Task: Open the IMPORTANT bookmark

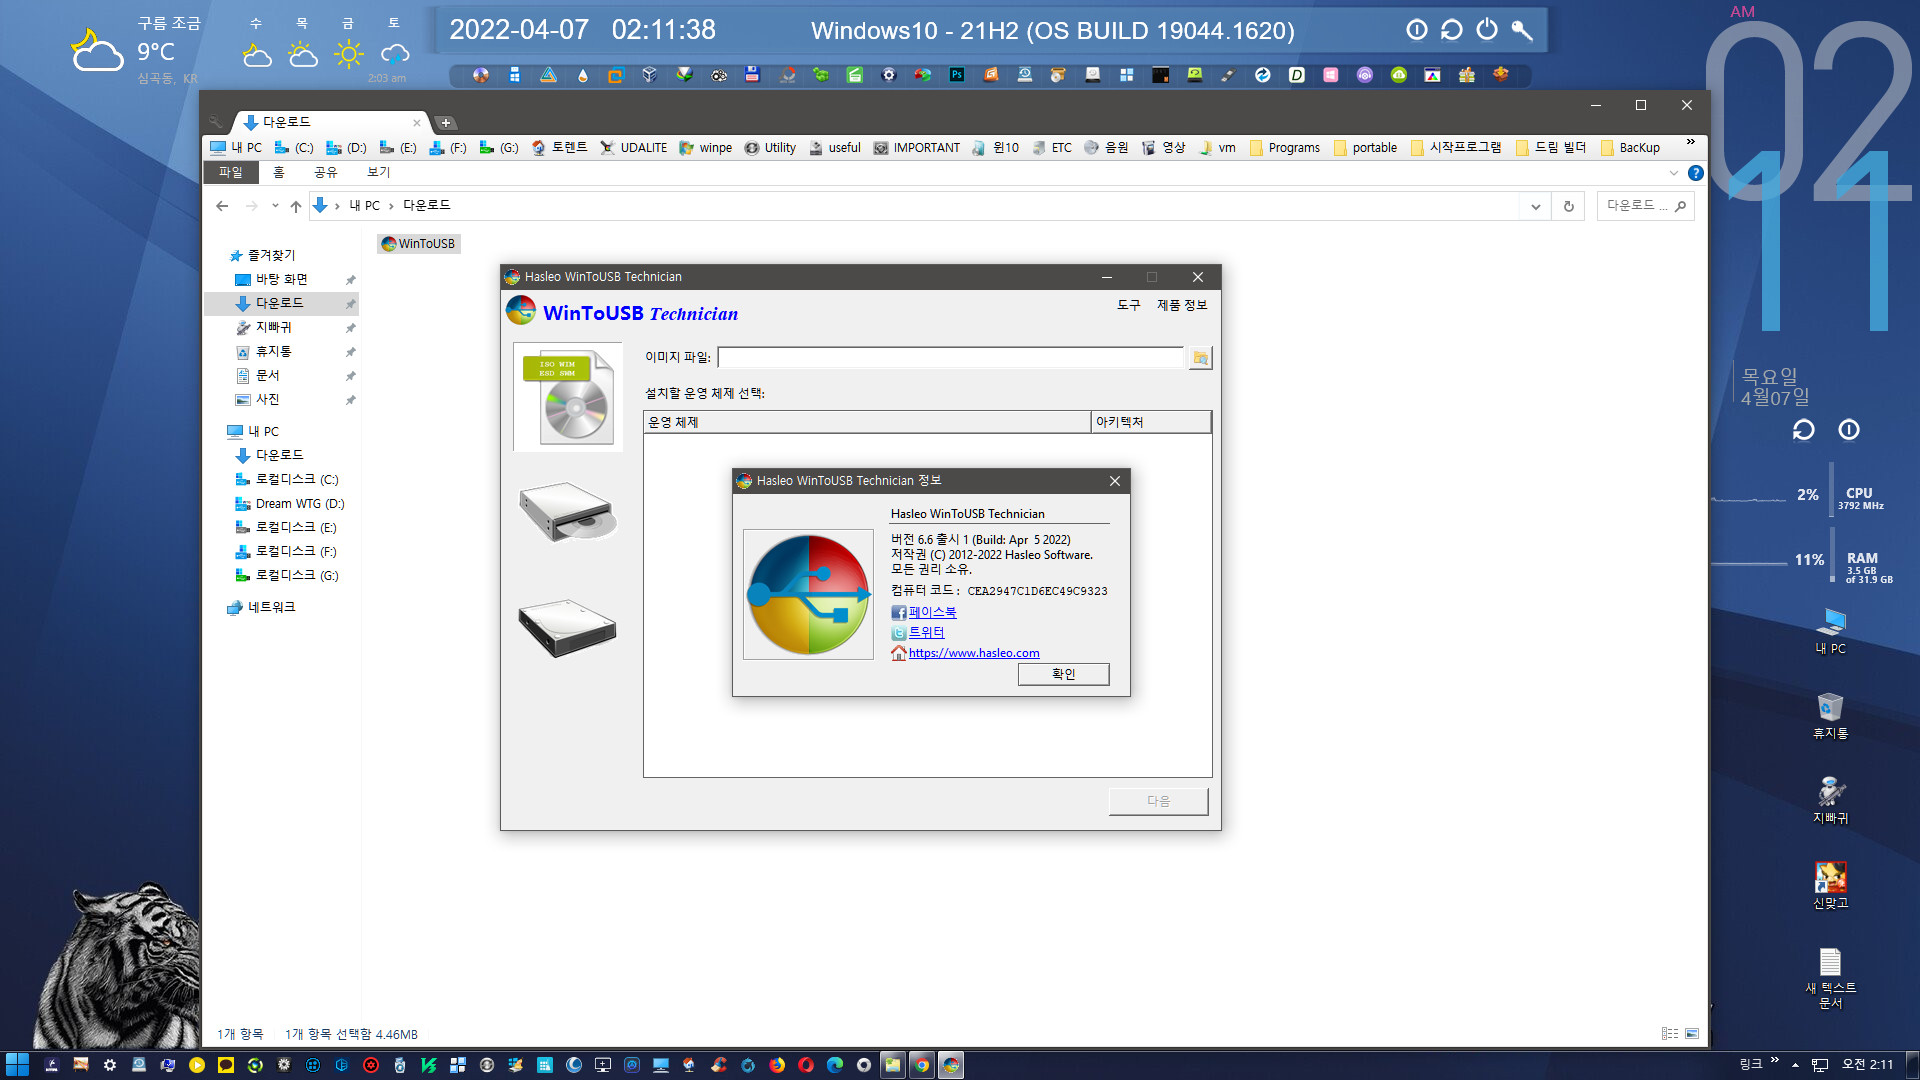Action: pyautogui.click(x=917, y=148)
